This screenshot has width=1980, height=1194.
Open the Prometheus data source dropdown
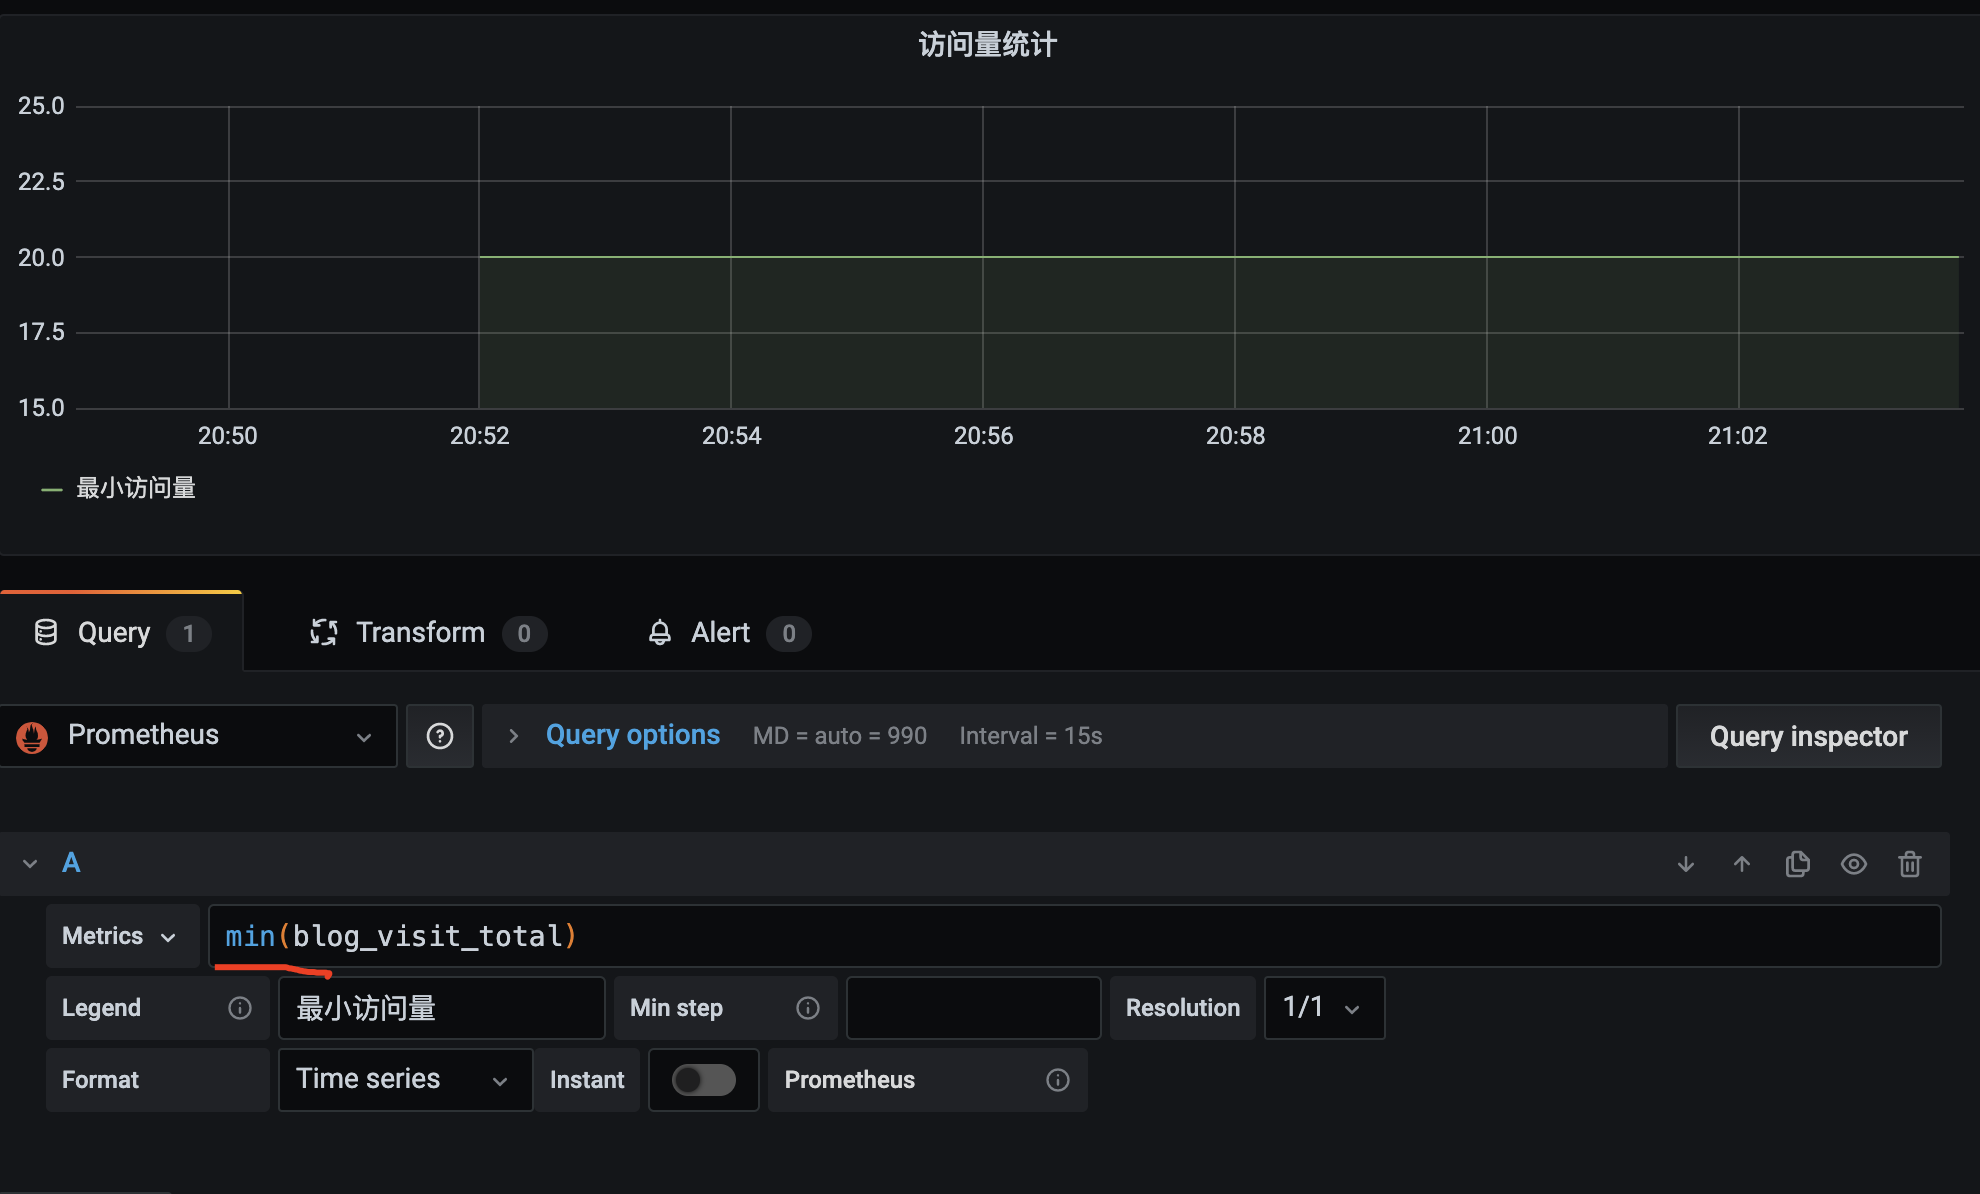coord(198,736)
